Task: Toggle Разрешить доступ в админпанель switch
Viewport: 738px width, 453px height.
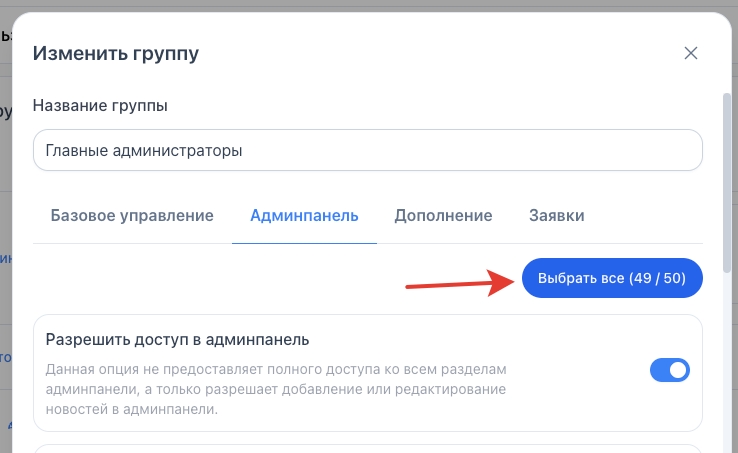Action: 670,370
